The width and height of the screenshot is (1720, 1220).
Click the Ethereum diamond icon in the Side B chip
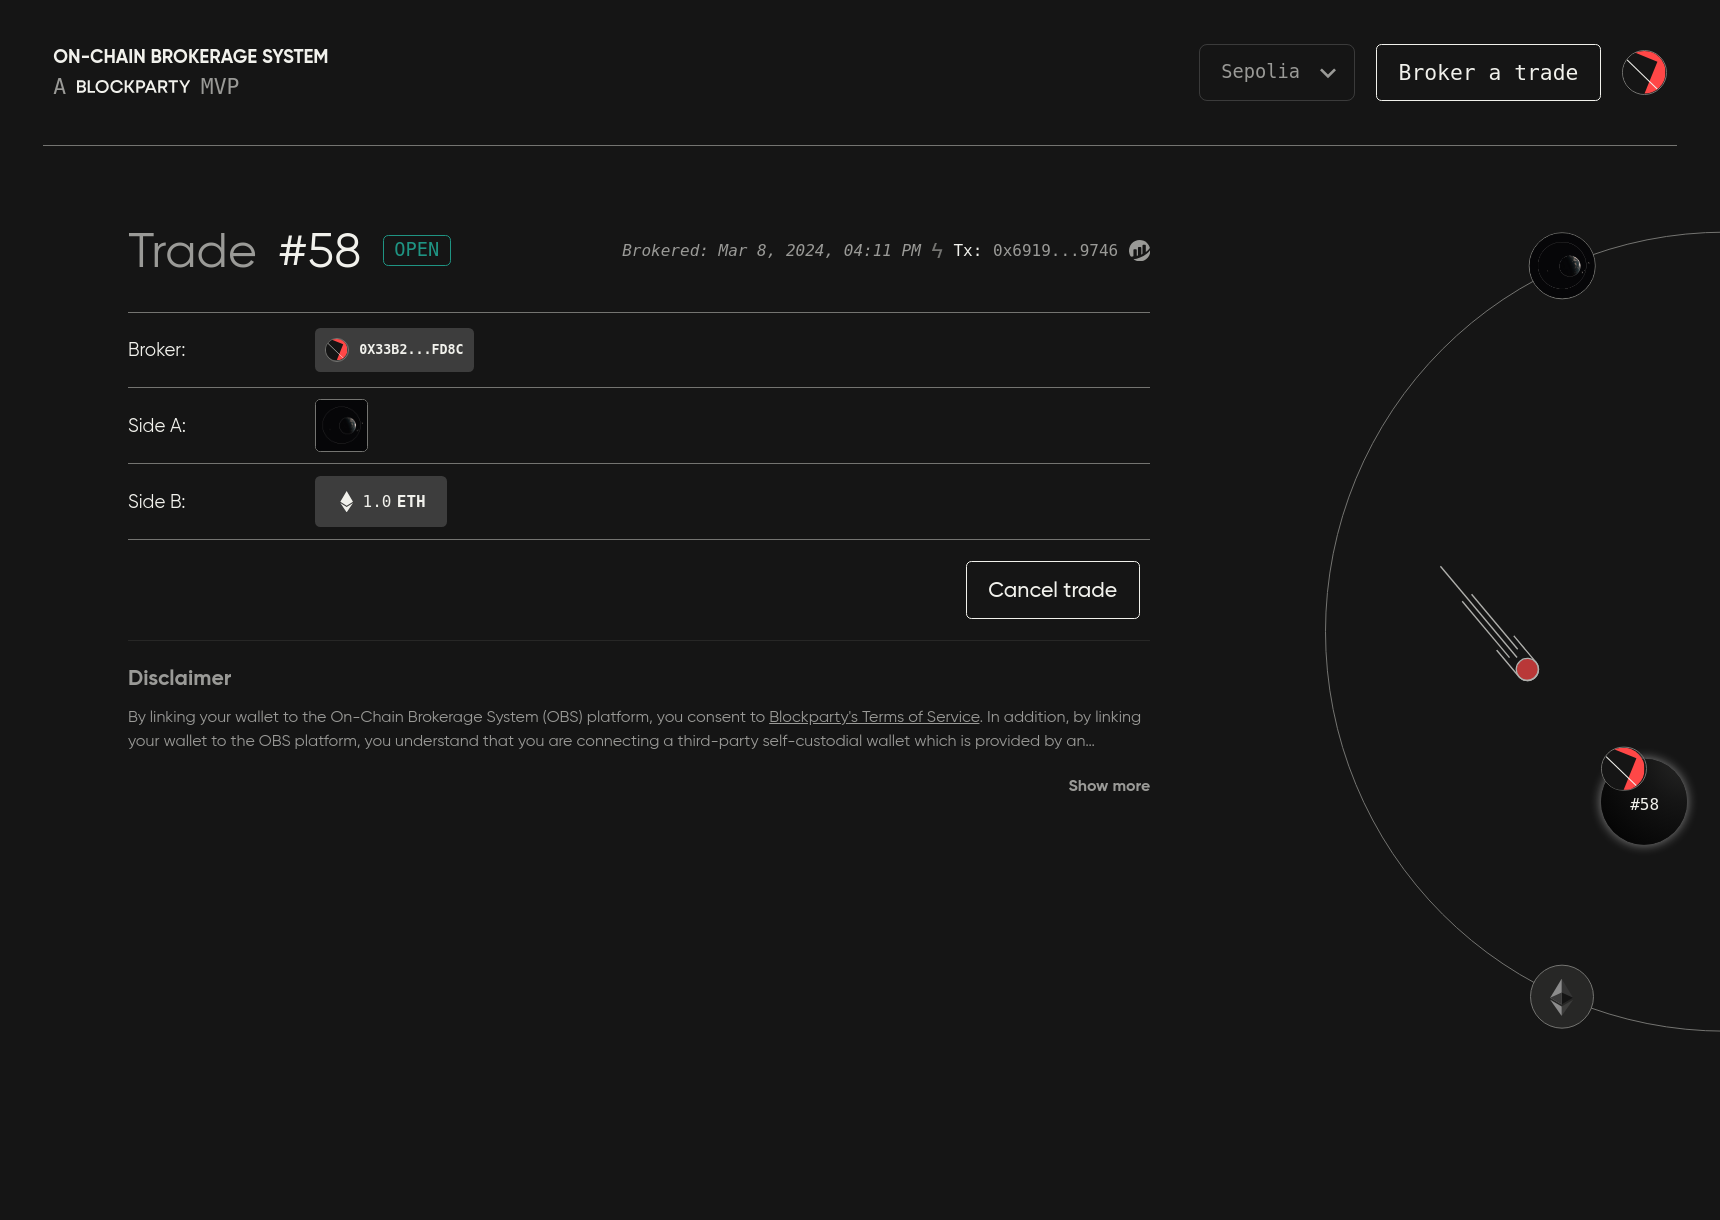click(x=346, y=502)
